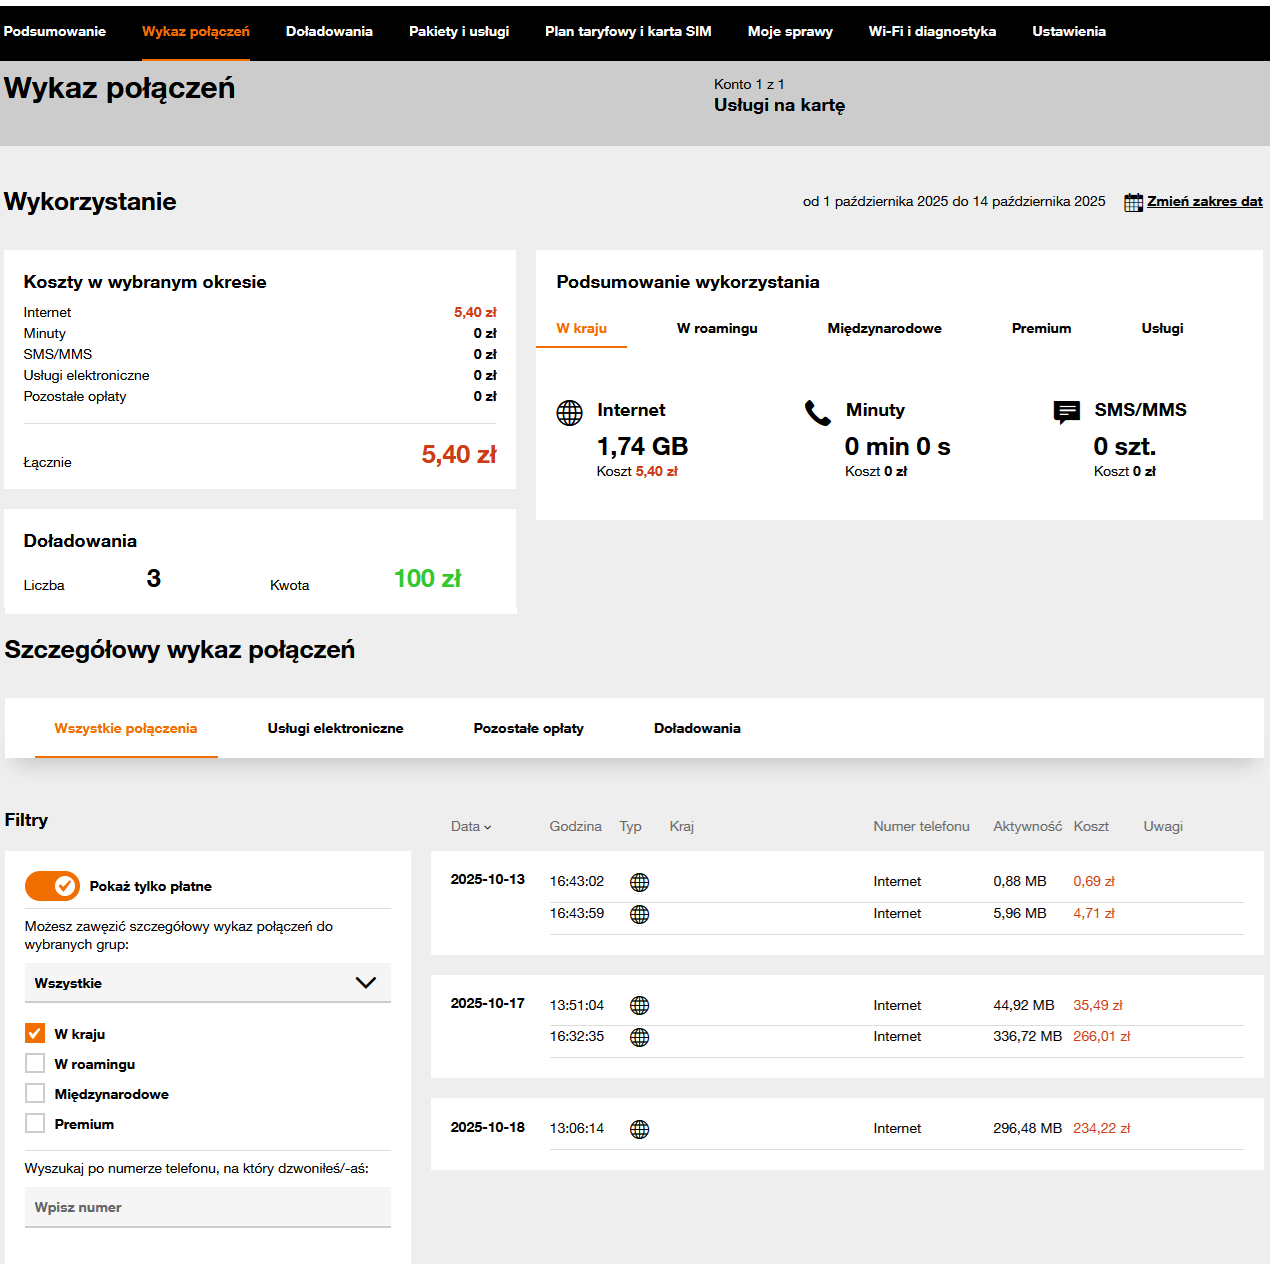The height and width of the screenshot is (1264, 1270).
Task: Select the W roamingu summary tab
Action: point(717,328)
